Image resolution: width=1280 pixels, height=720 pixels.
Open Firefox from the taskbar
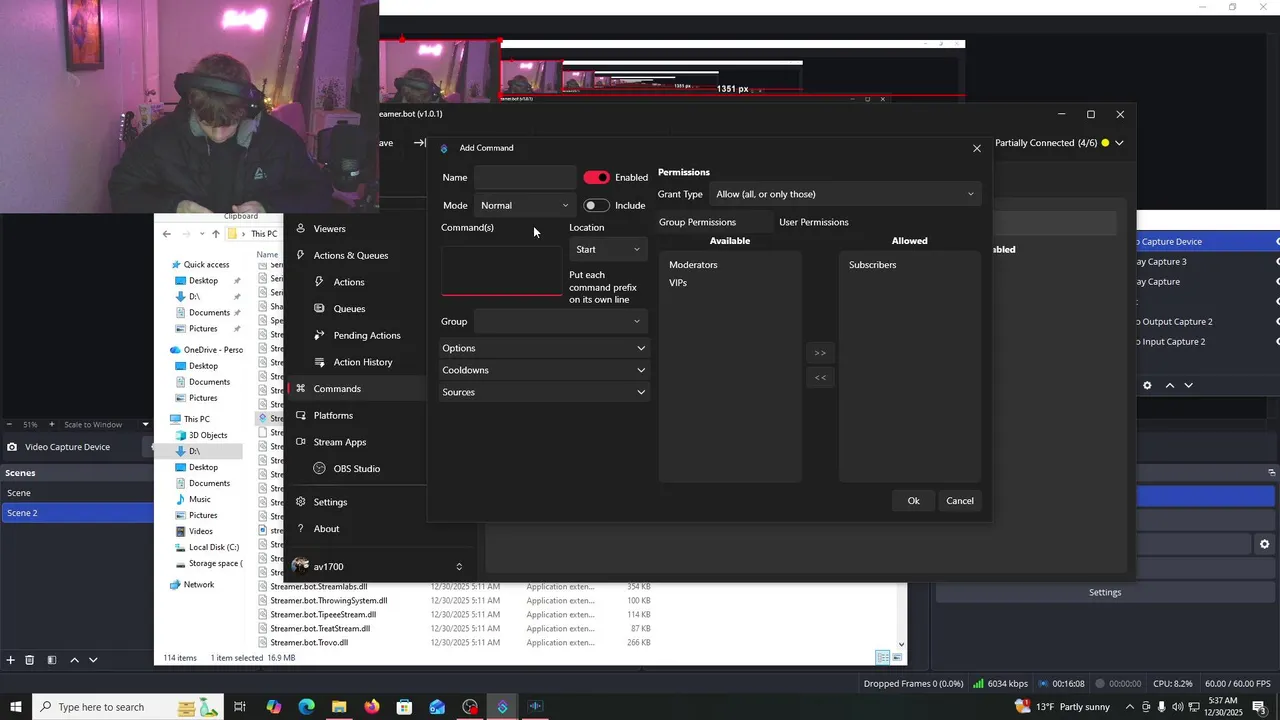[372, 707]
